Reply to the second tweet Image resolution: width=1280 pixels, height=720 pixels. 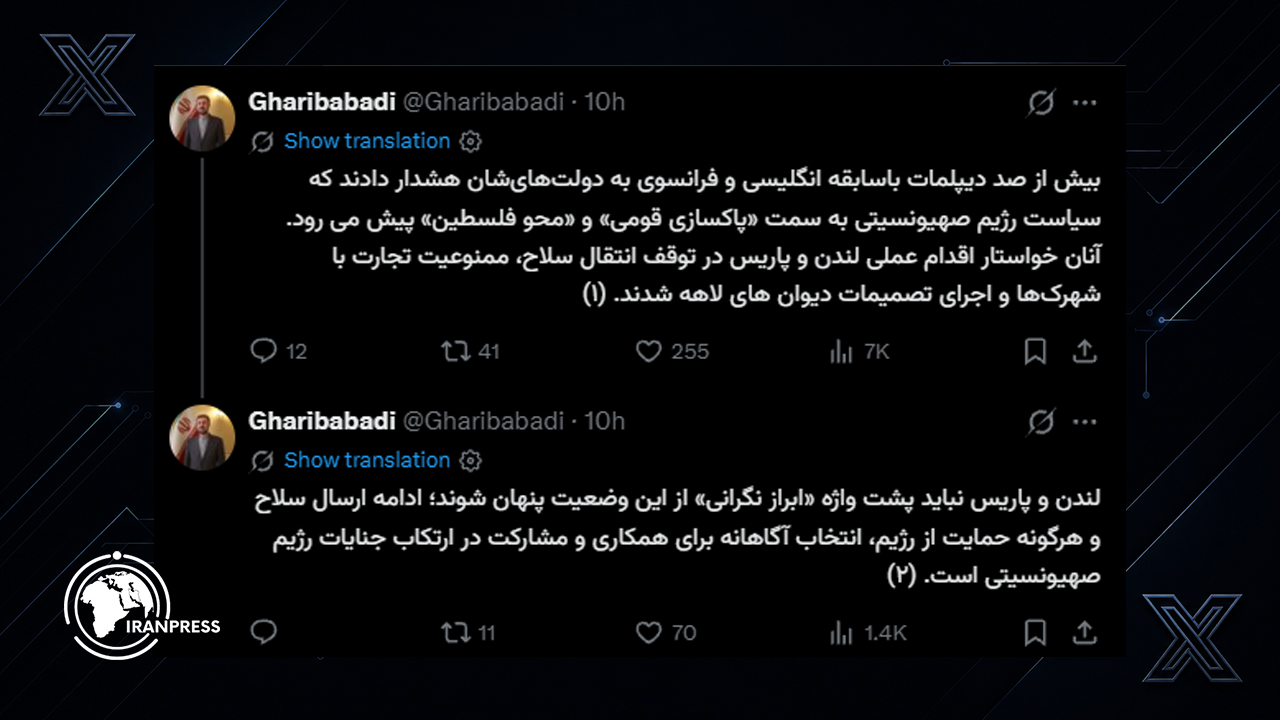coord(263,632)
